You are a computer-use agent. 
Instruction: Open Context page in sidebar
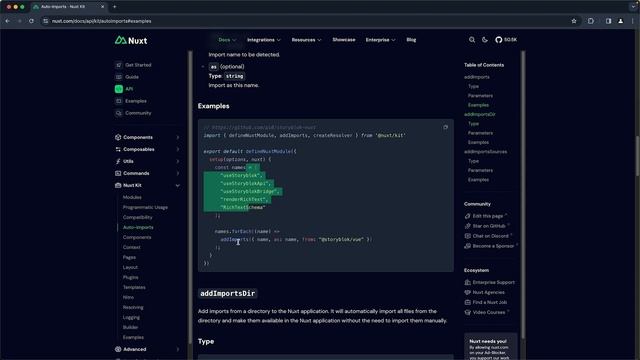tap(131, 247)
